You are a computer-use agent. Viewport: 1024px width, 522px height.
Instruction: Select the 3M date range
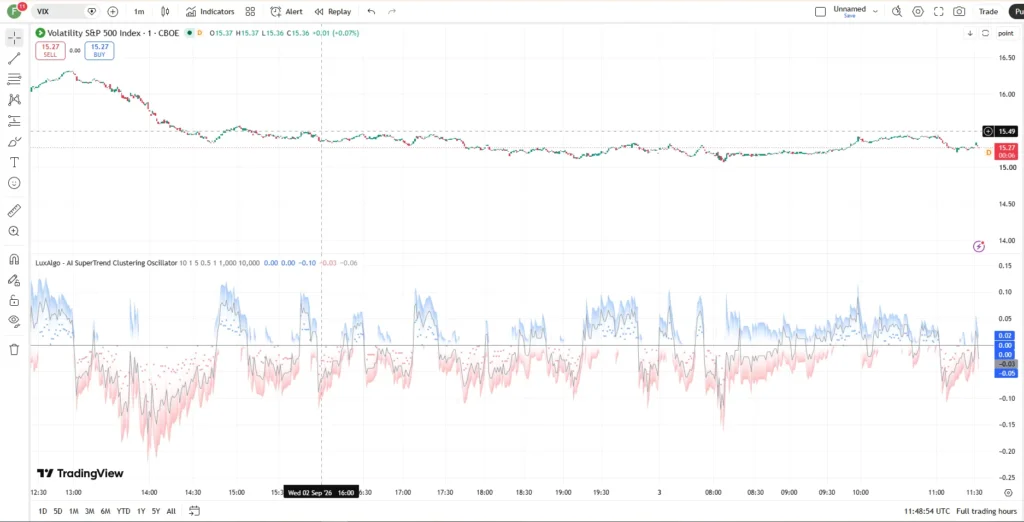tap(89, 511)
